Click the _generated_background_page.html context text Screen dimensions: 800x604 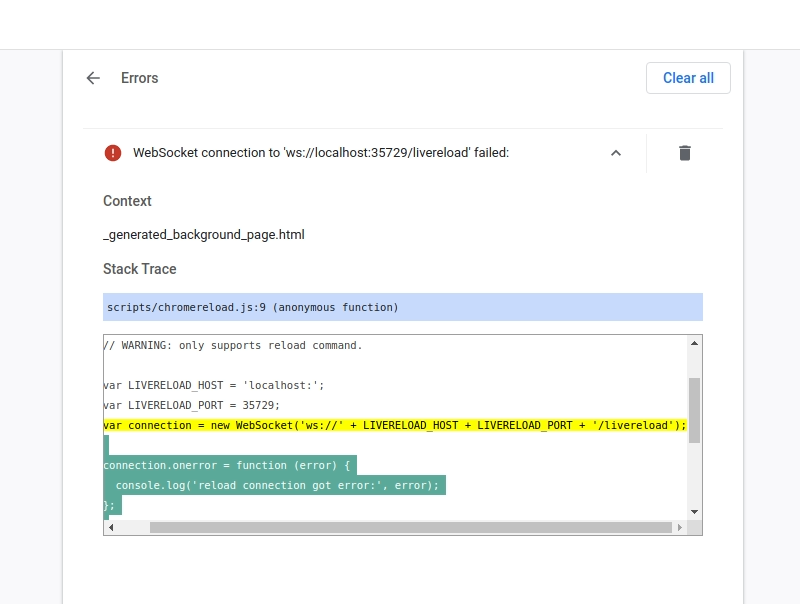click(203, 234)
